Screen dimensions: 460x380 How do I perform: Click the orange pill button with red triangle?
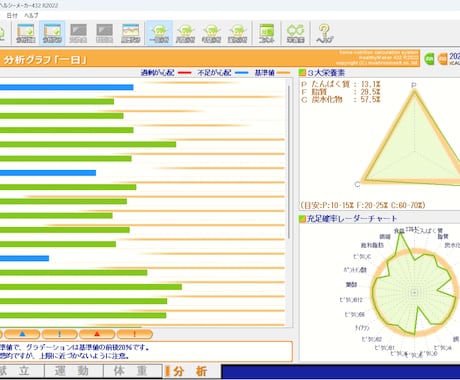[97, 334]
